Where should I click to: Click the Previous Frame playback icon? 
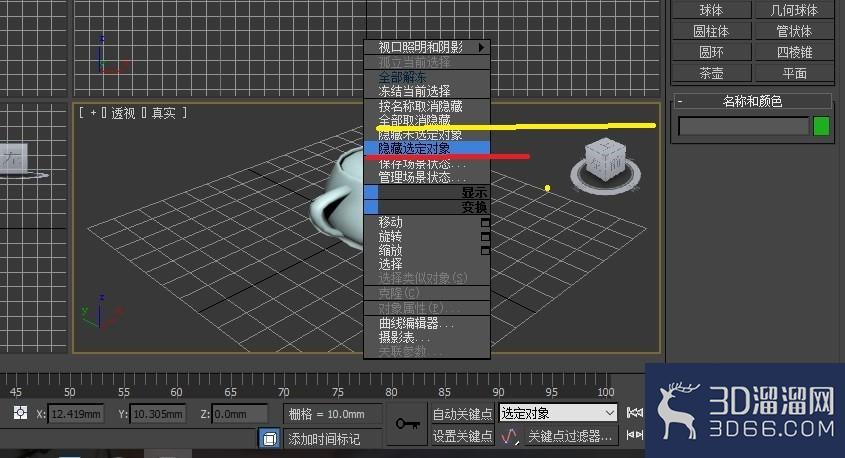pyautogui.click(x=635, y=434)
